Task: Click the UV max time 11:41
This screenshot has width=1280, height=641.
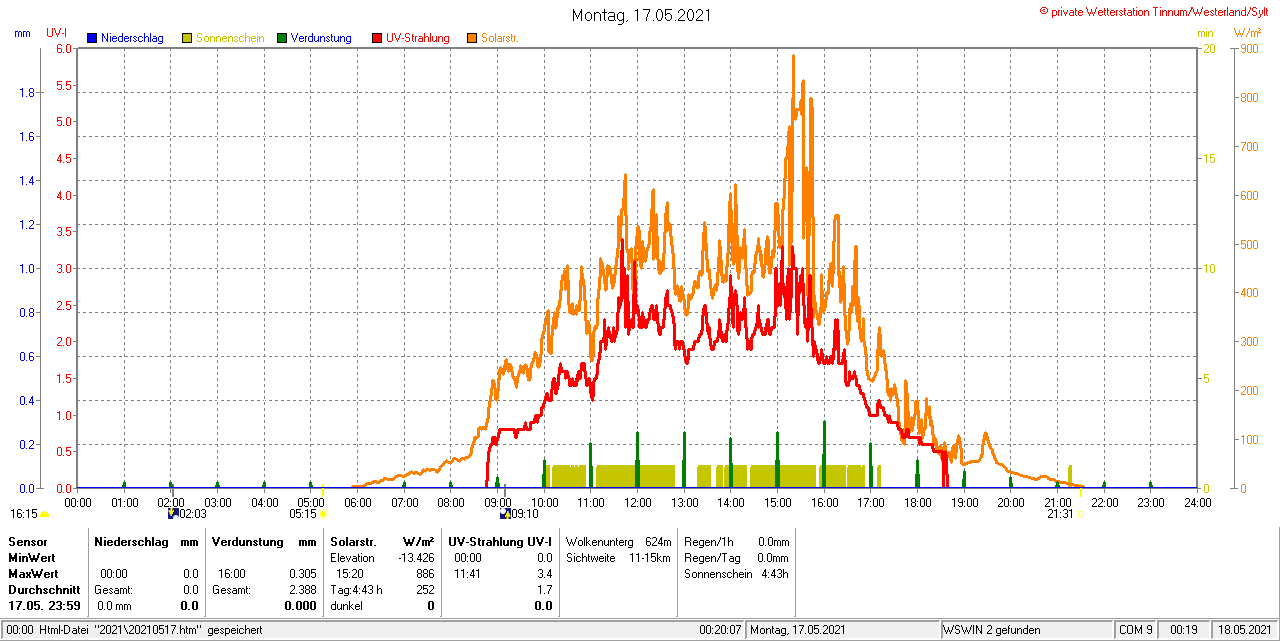Action: (467, 574)
